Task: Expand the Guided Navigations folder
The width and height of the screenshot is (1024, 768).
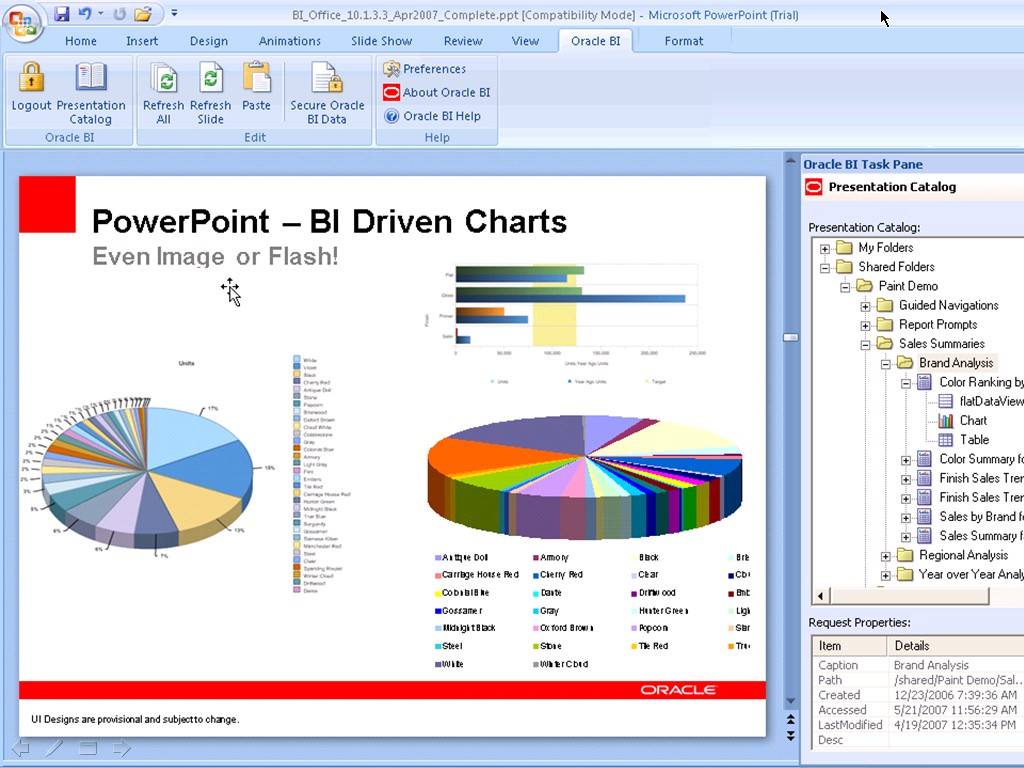Action: pos(865,306)
